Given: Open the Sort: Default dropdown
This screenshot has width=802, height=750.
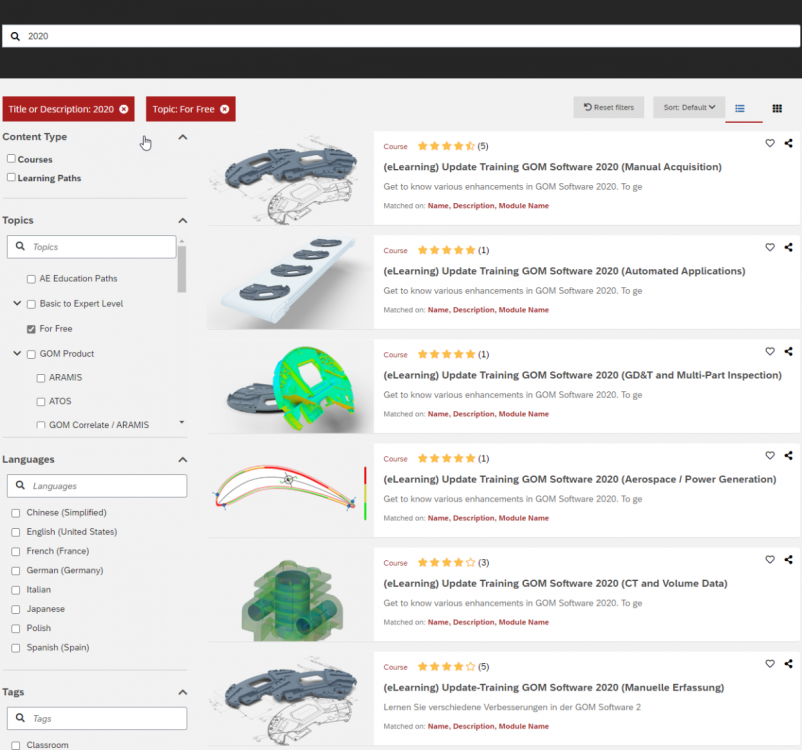Looking at the screenshot, I should click(x=689, y=108).
